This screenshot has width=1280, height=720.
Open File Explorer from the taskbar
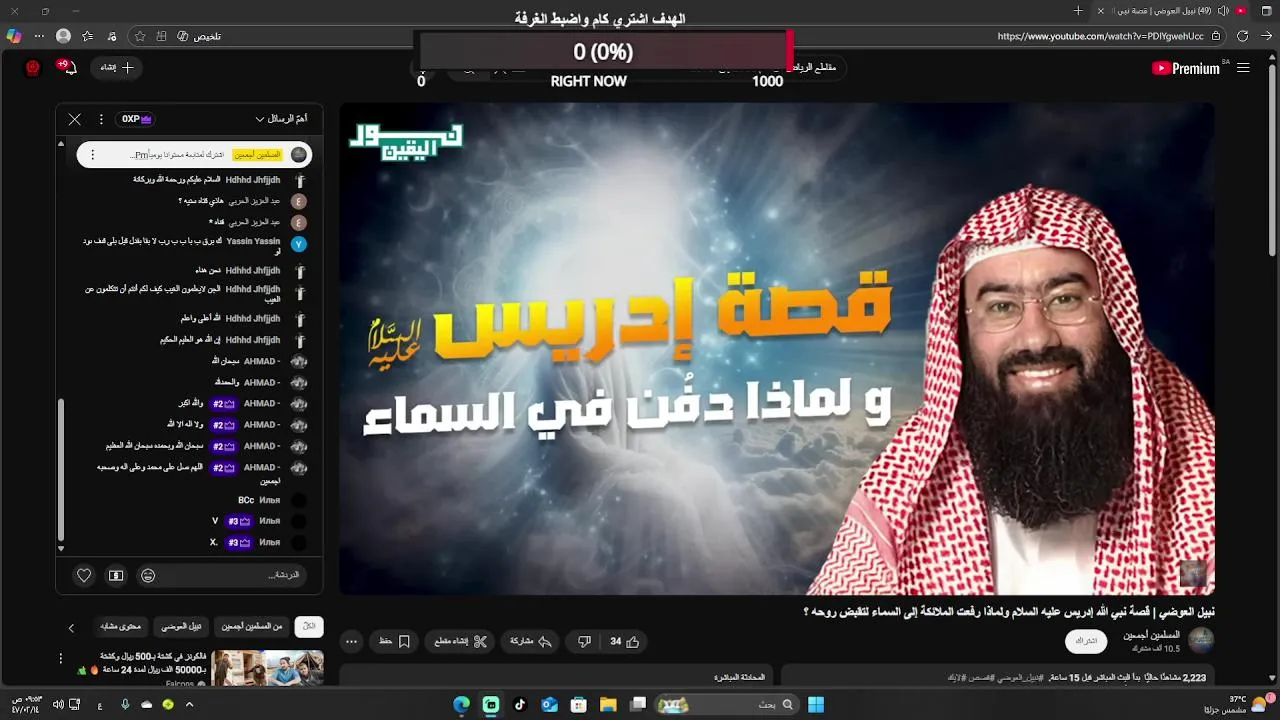608,705
